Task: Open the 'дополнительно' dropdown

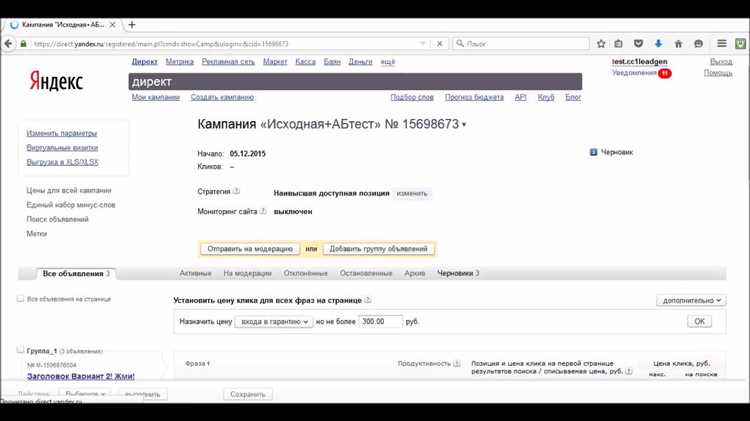Action: tap(691, 300)
